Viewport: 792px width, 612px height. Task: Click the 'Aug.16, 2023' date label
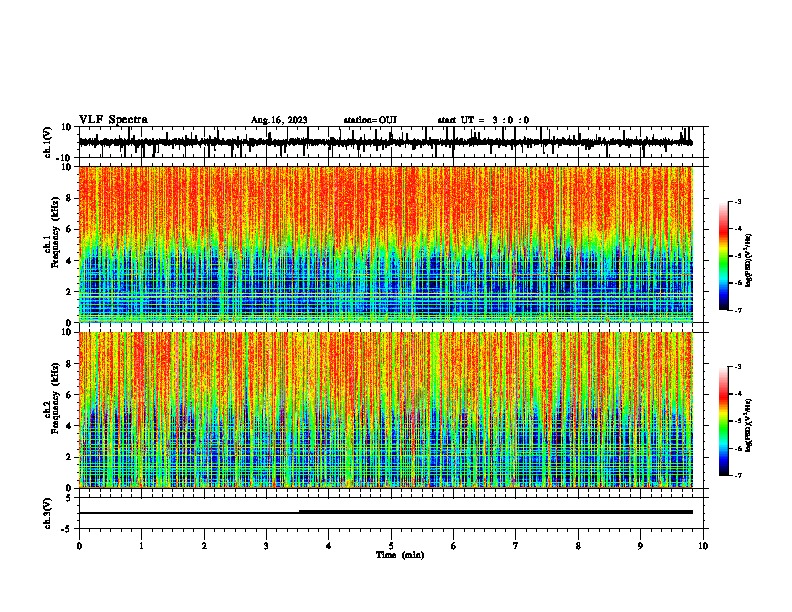click(x=279, y=120)
